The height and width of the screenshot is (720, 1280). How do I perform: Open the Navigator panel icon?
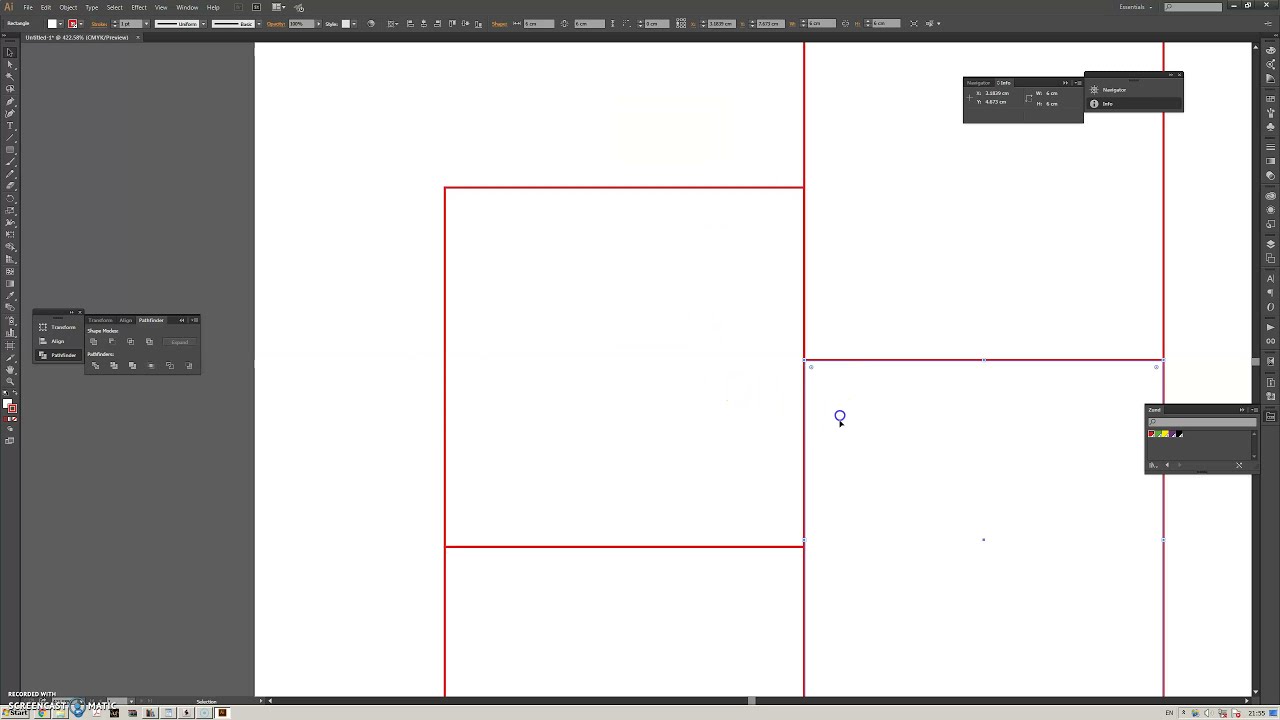[x=1094, y=90]
